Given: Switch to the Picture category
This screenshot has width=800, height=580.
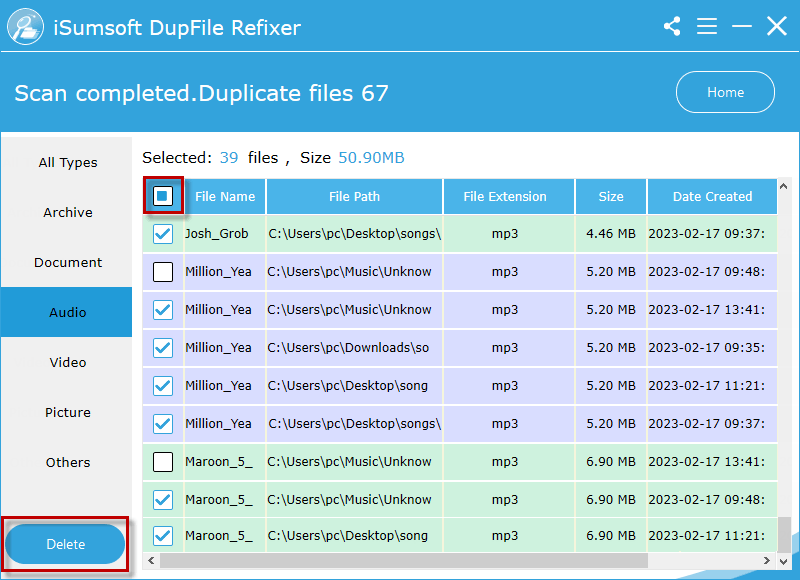Looking at the screenshot, I should 67,413.
